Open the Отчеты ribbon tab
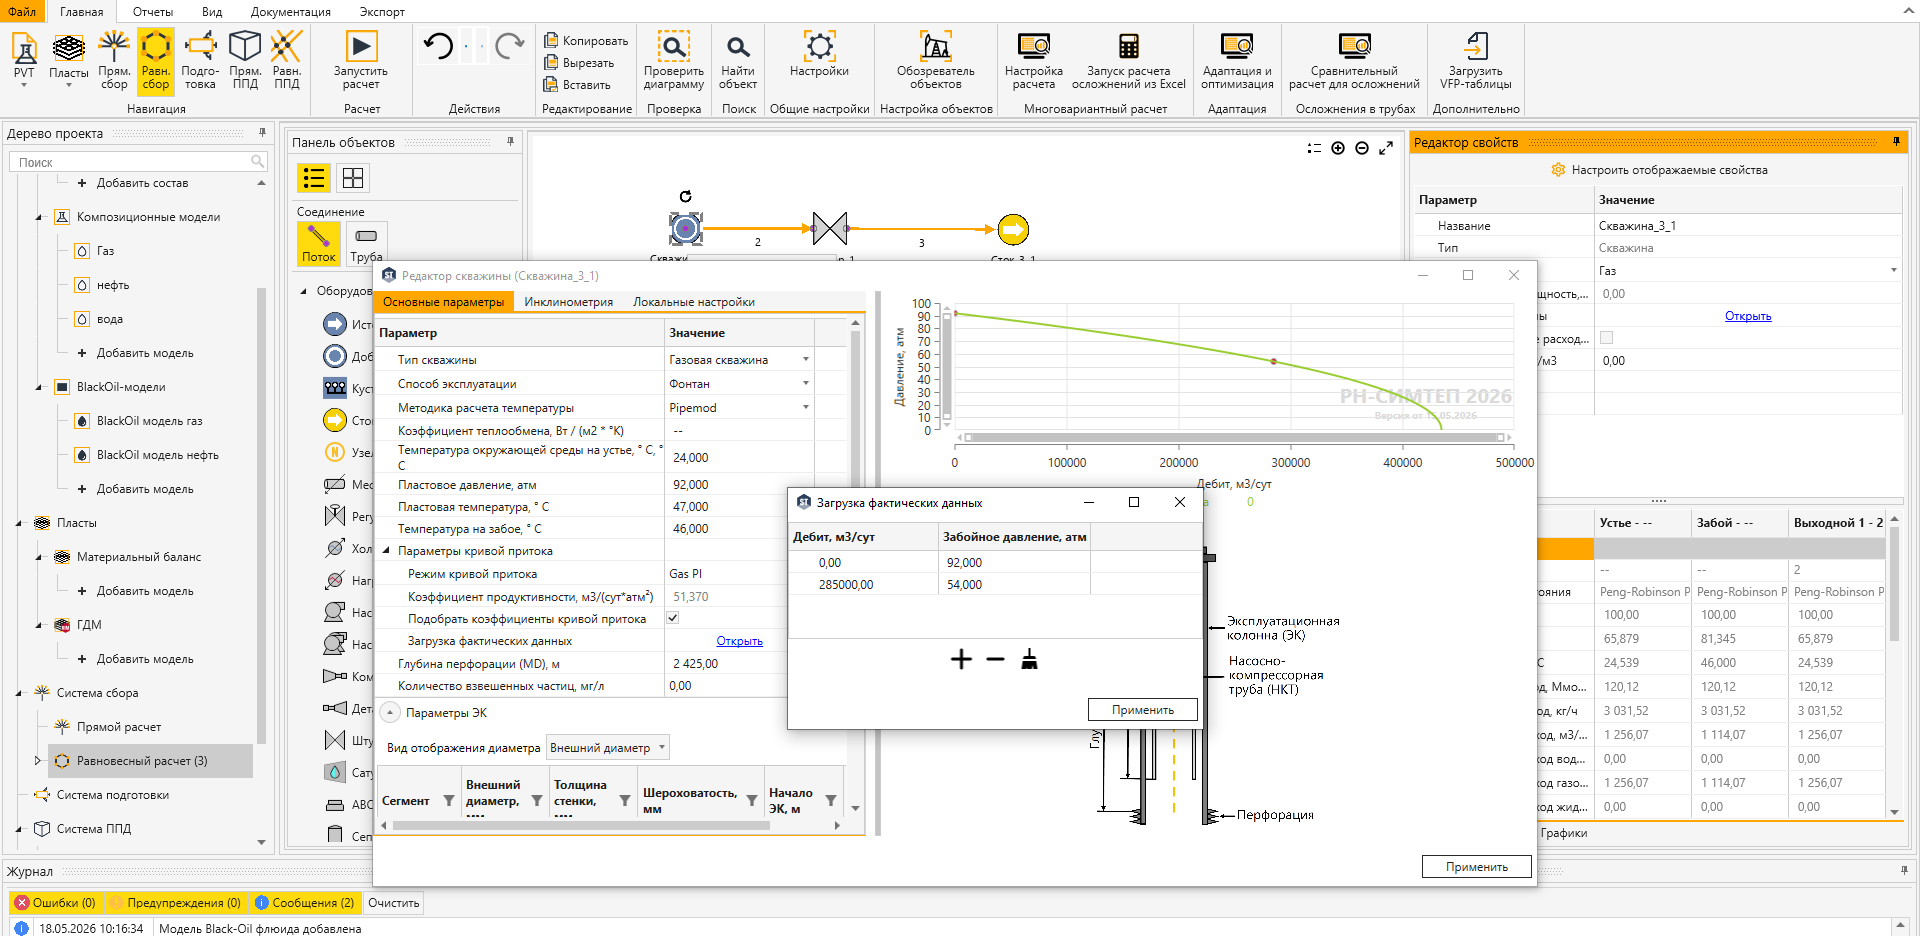 click(153, 12)
